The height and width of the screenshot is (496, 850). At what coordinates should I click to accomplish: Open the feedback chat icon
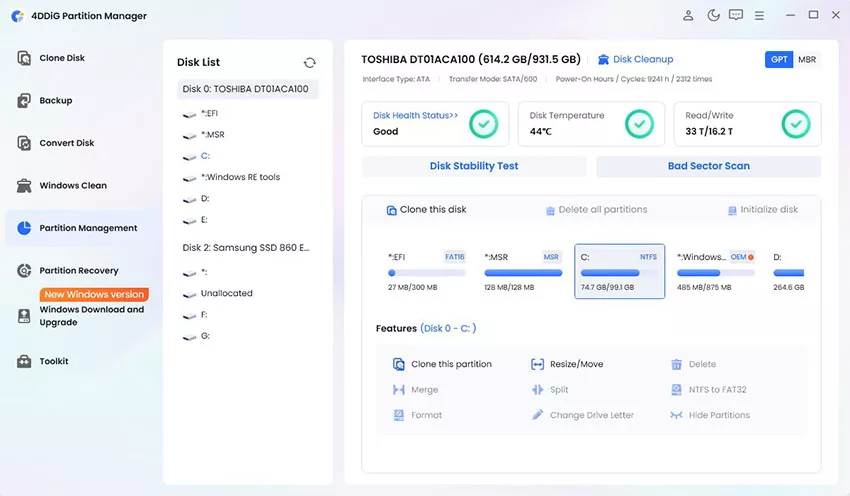pos(736,15)
